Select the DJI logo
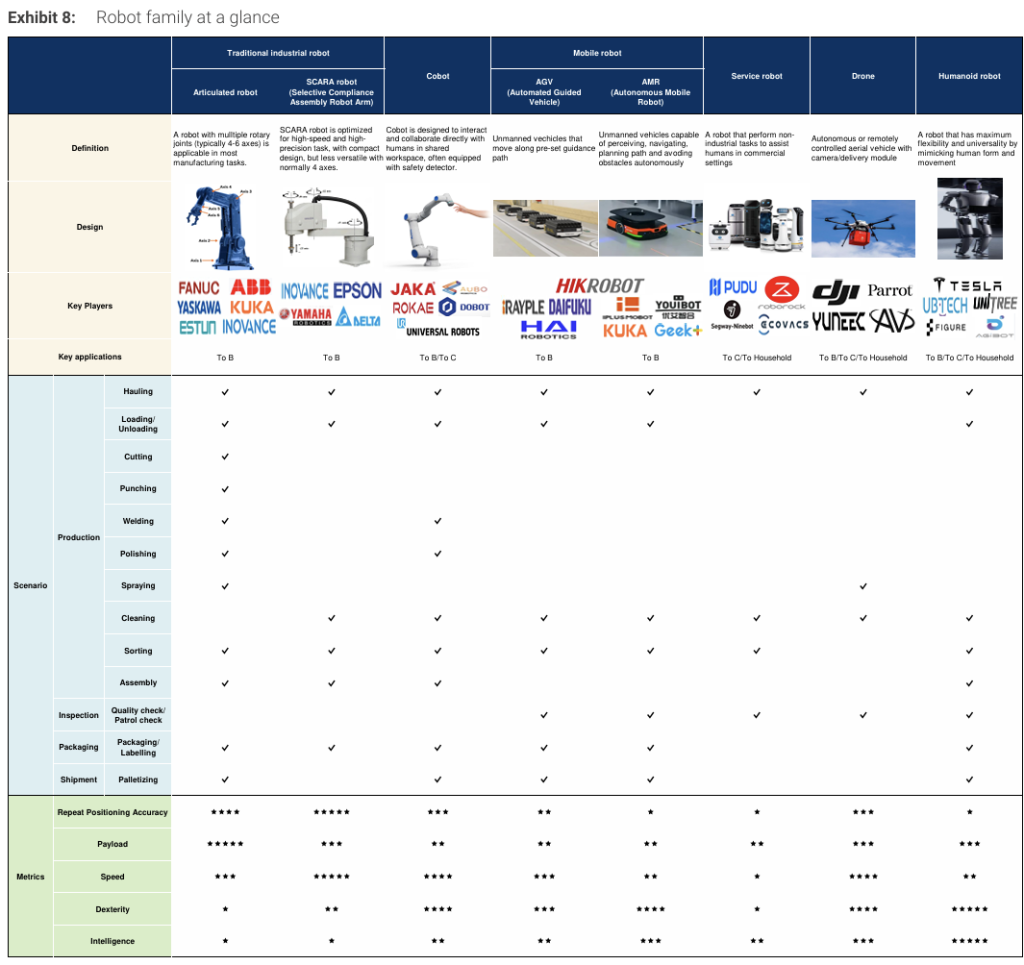Screen dimensions: 1024x965 pos(835,291)
